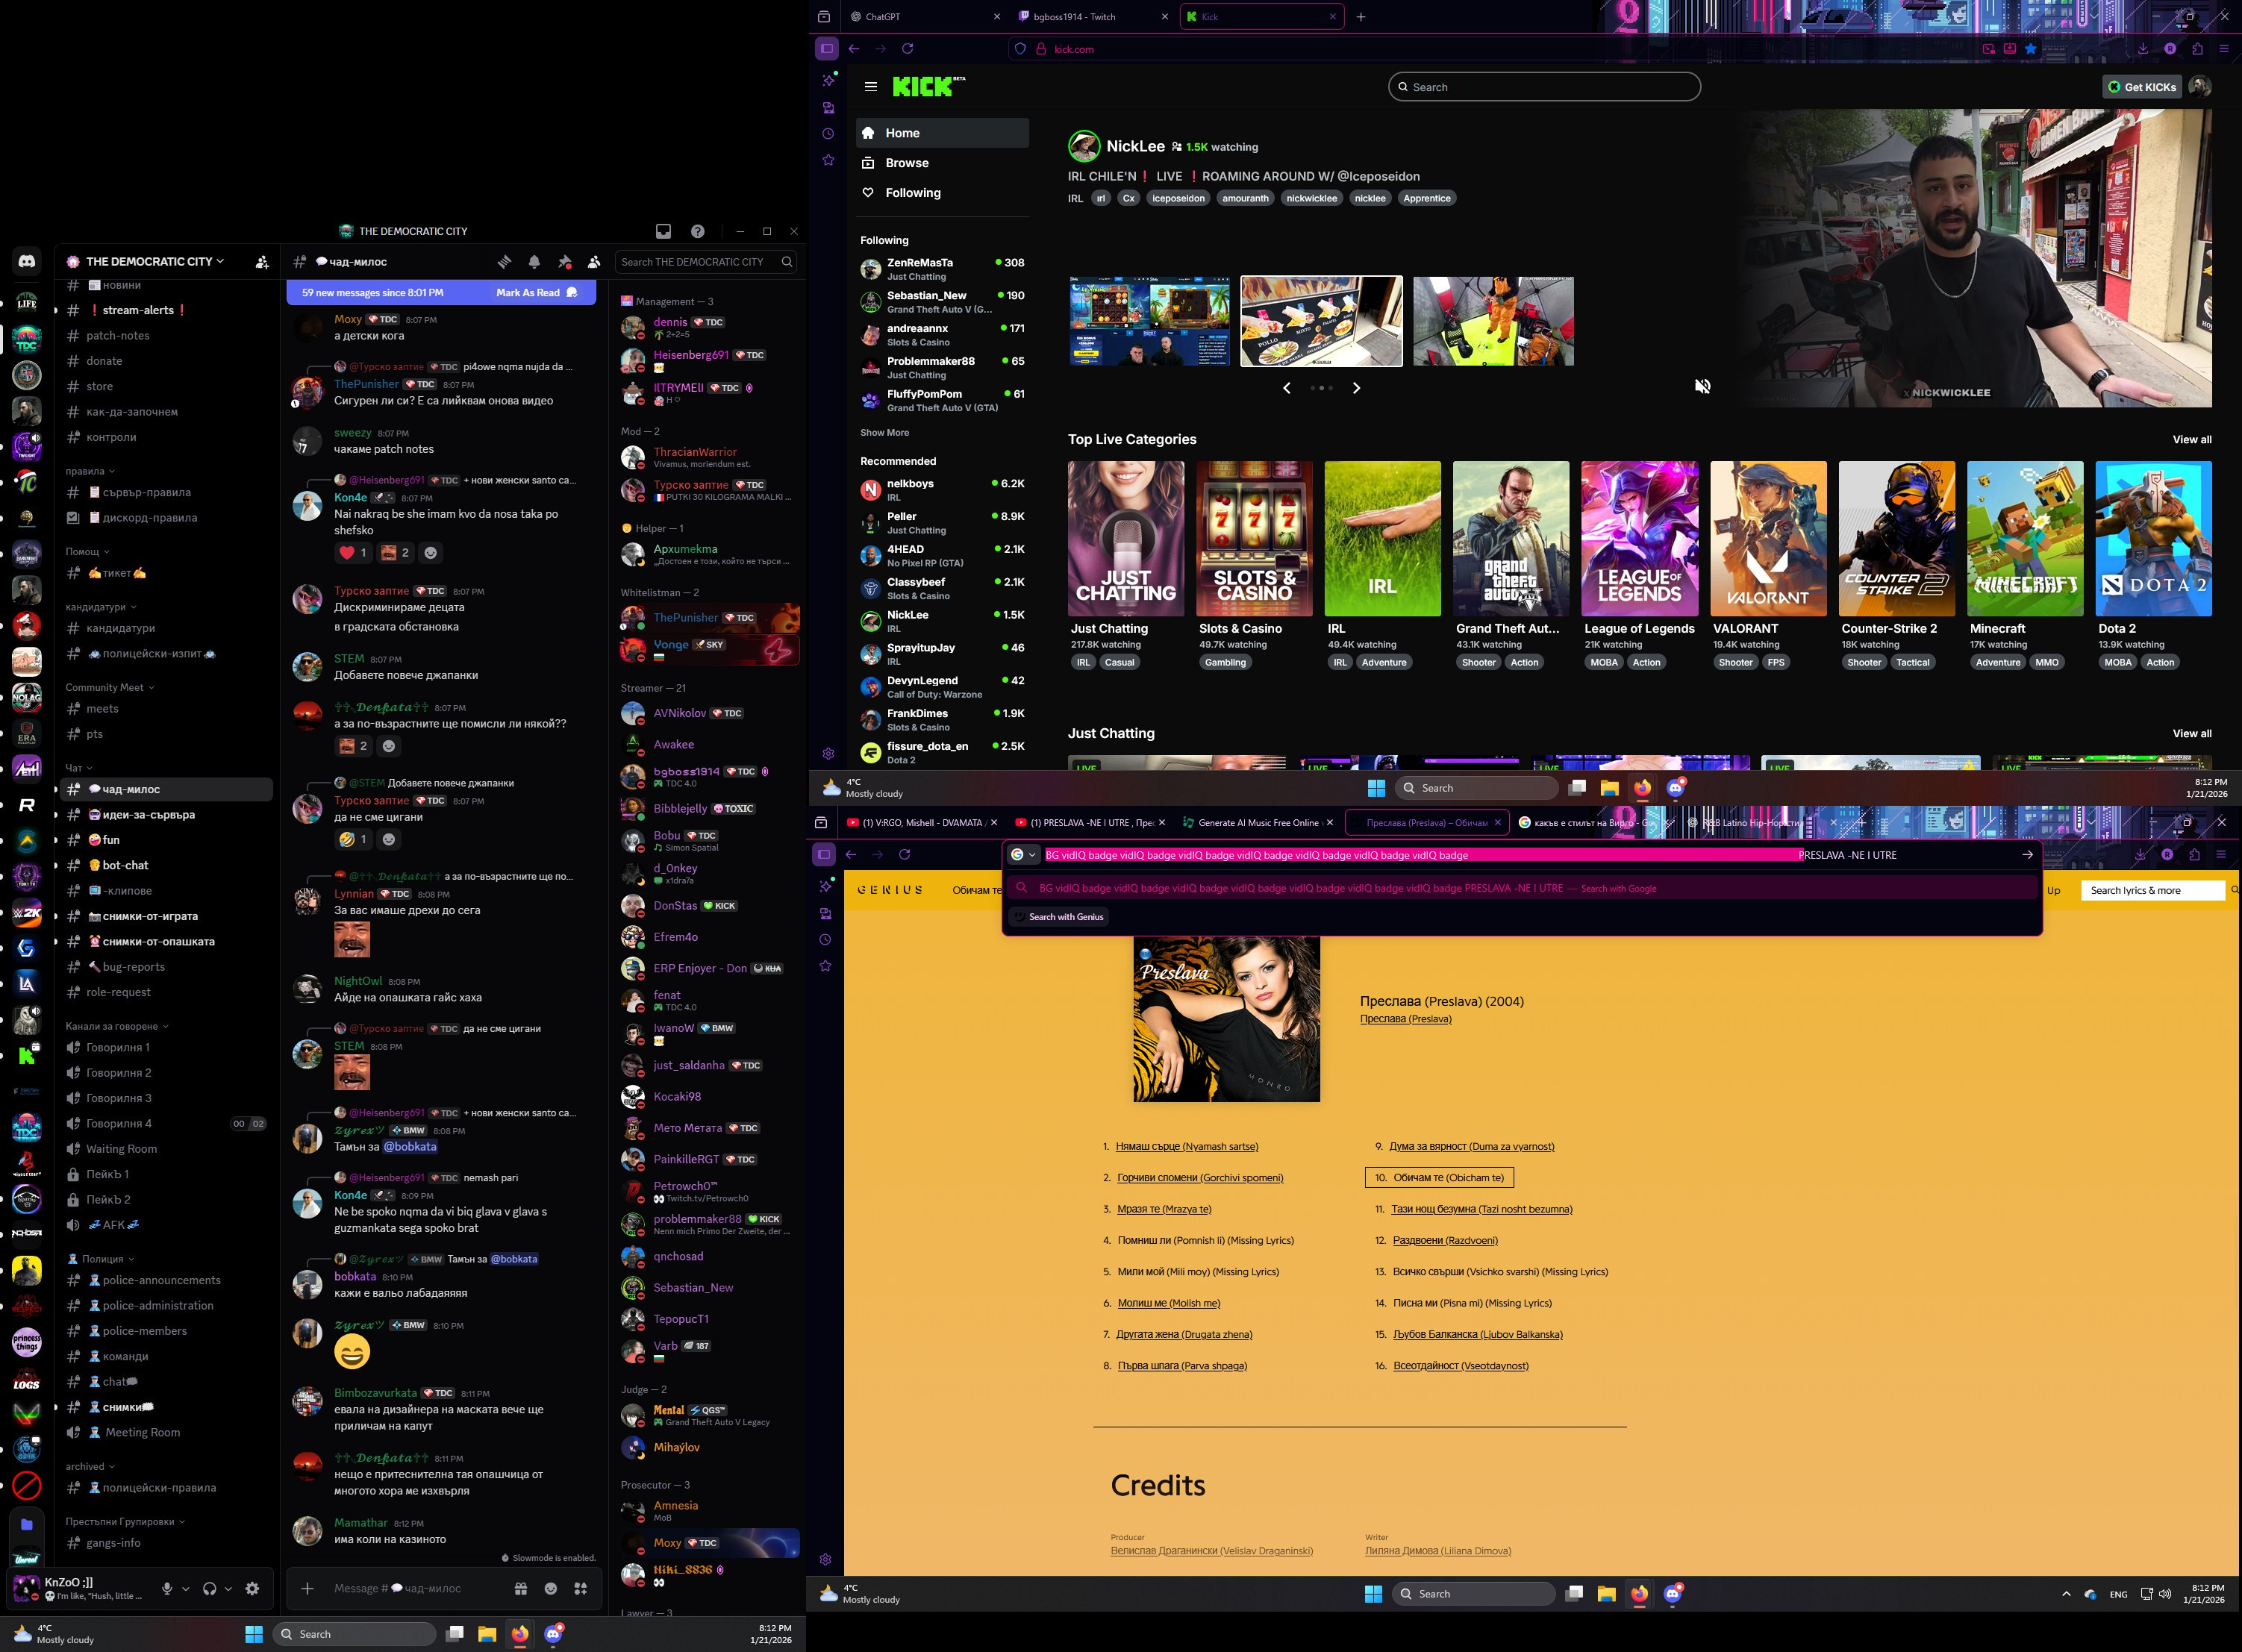Open microphone input options chevron
2242x1652 pixels.
pos(186,1588)
